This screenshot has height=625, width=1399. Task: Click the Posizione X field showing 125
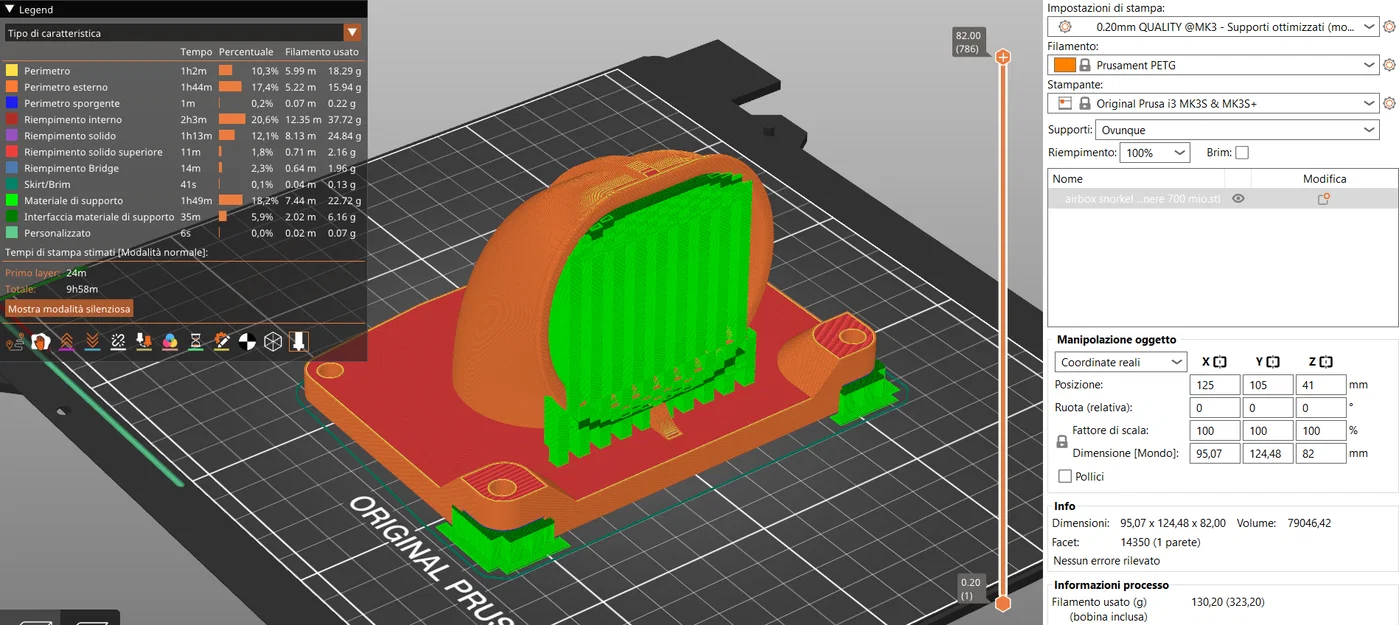pos(1215,385)
